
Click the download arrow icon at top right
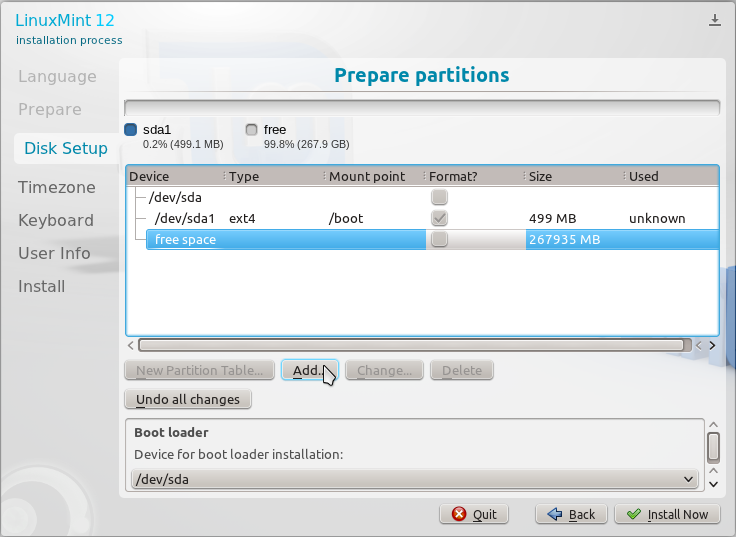click(x=715, y=20)
